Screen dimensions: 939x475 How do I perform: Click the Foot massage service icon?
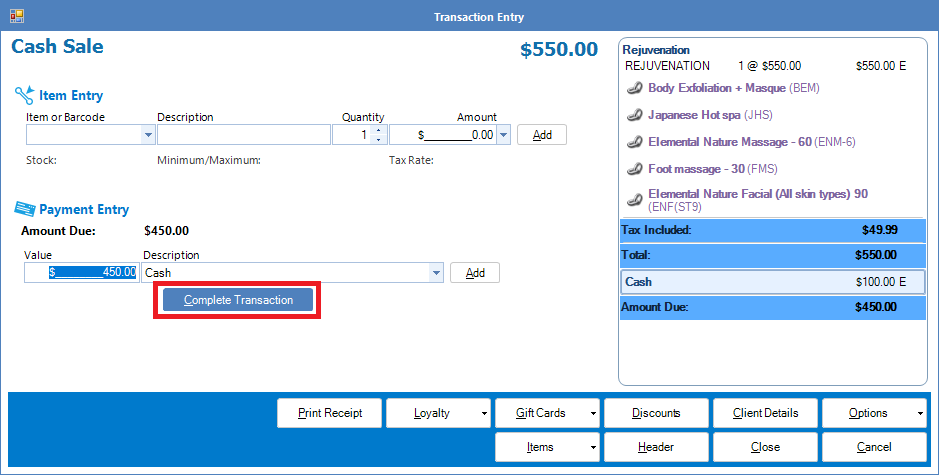pos(634,169)
